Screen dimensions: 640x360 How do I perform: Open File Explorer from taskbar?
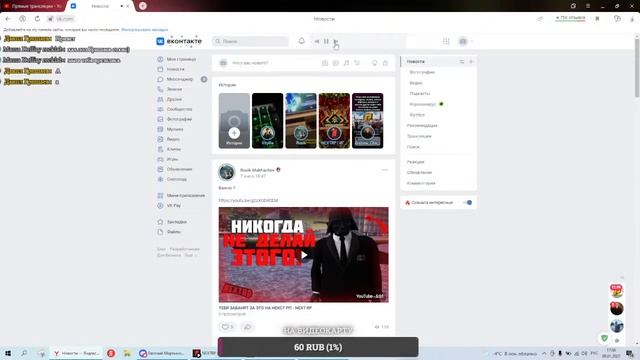coord(127,353)
